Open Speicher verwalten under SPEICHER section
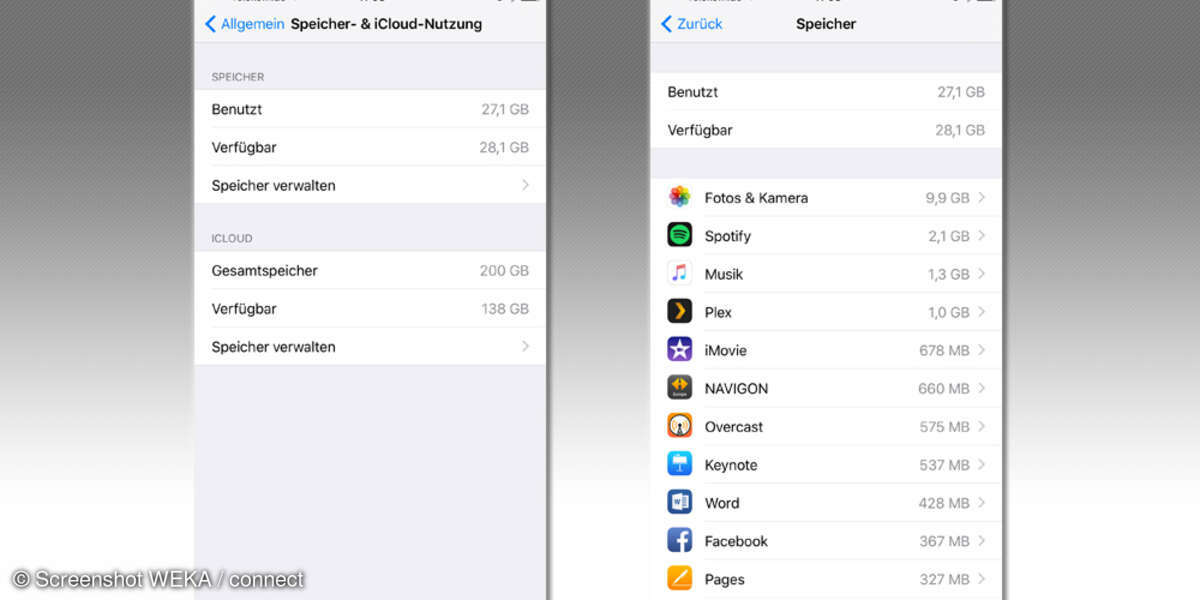This screenshot has height=600, width=1200. tap(370, 185)
